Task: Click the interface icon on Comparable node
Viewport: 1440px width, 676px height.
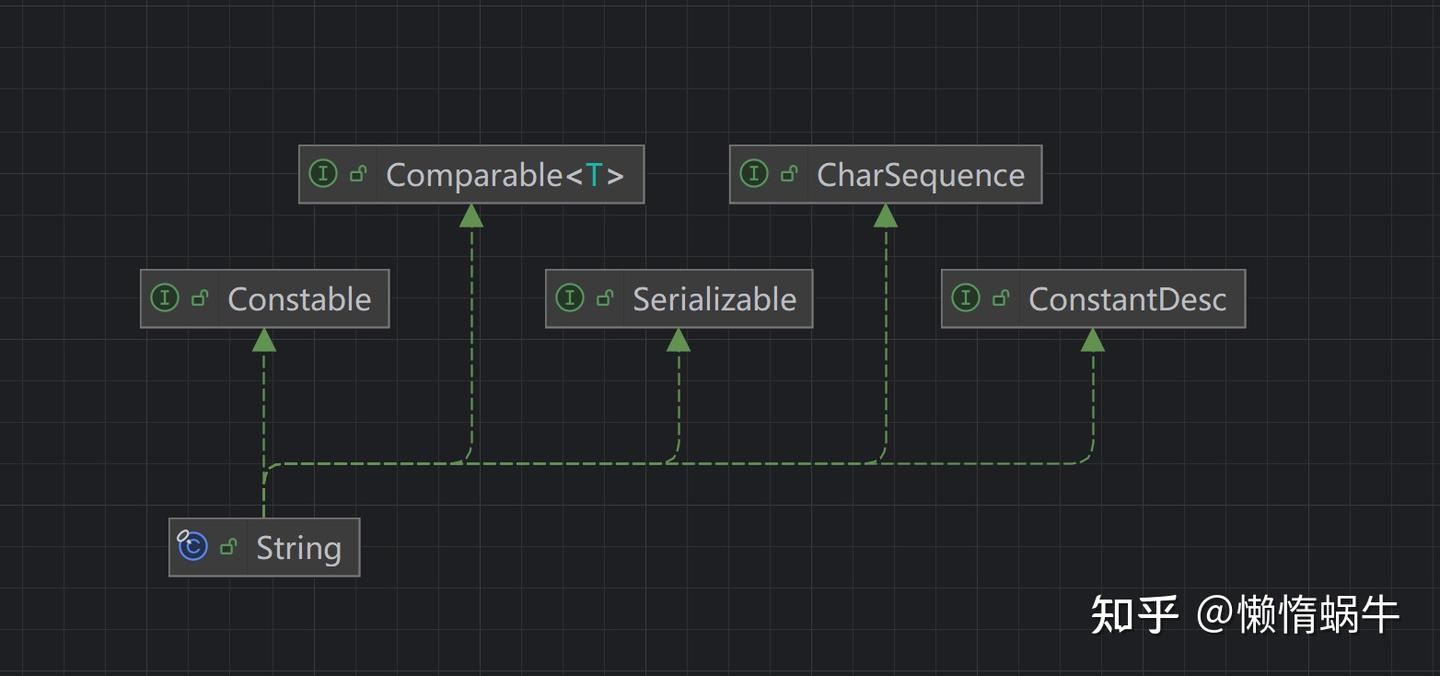Action: 323,174
